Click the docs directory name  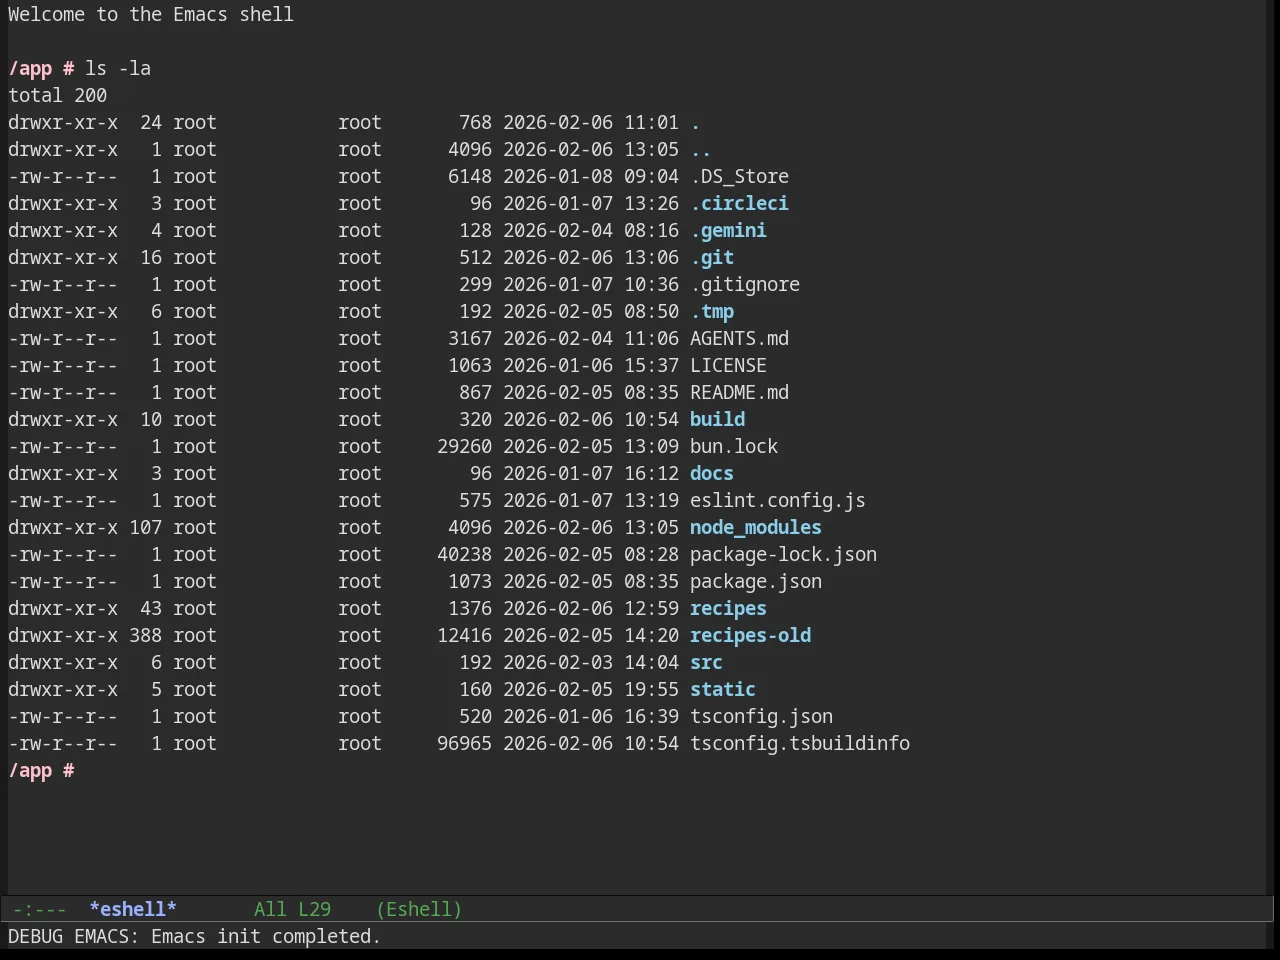pos(712,473)
